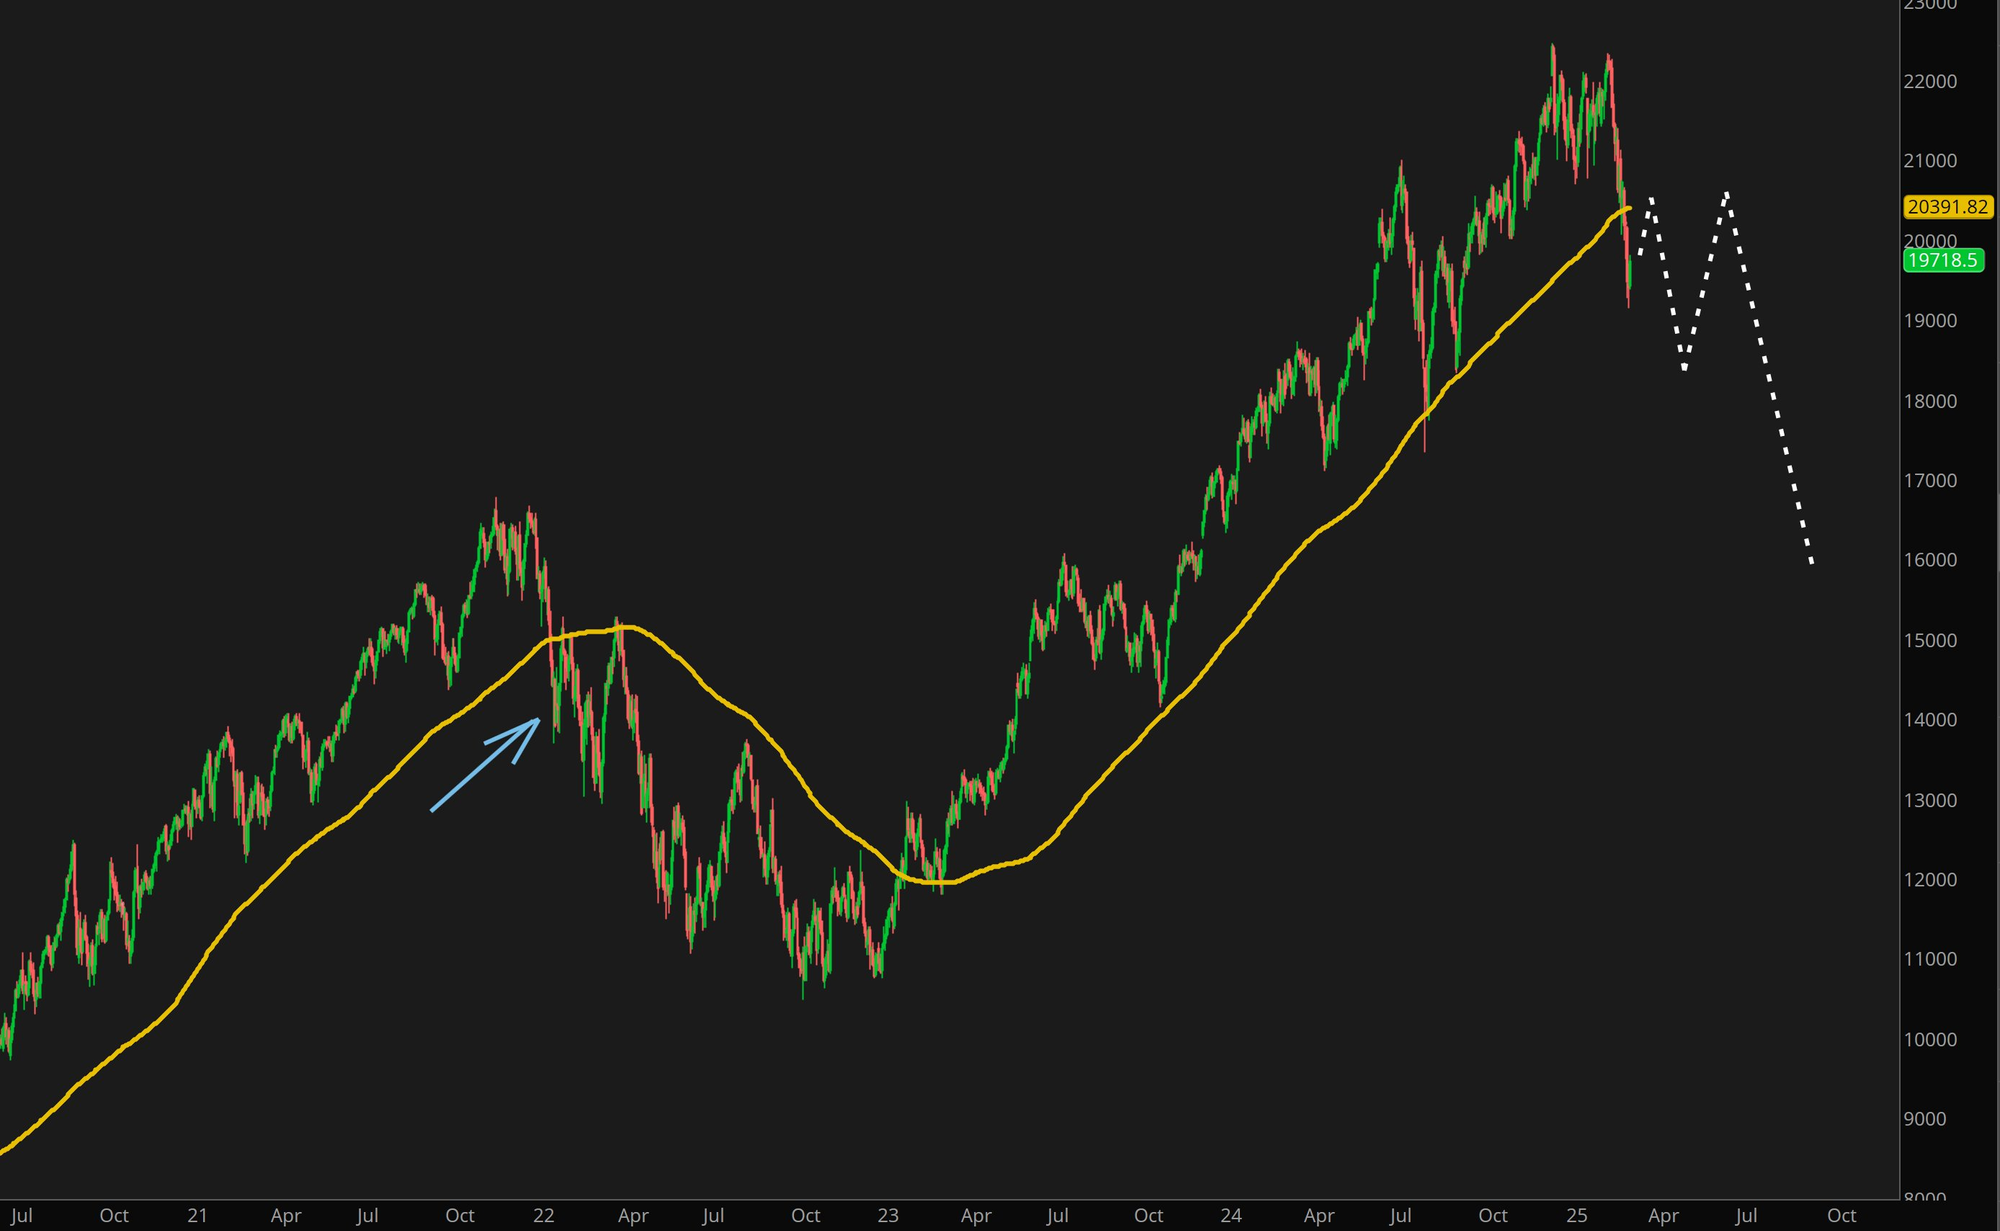Click the 9000 price axis label
2000x1231 pixels.
(1925, 1119)
